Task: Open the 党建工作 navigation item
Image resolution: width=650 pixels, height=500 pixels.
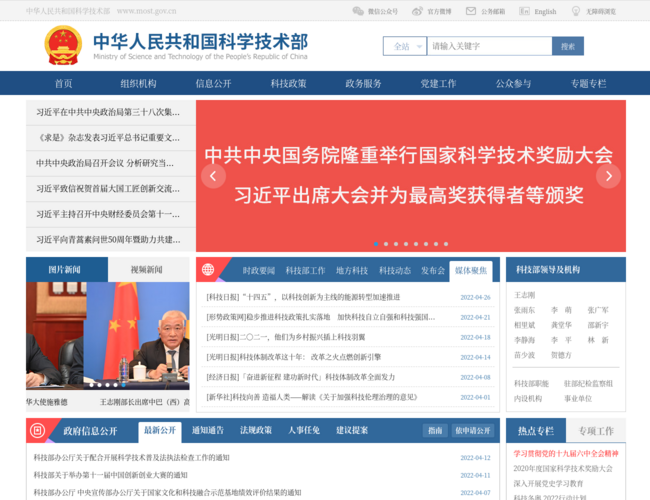Action: click(439, 83)
